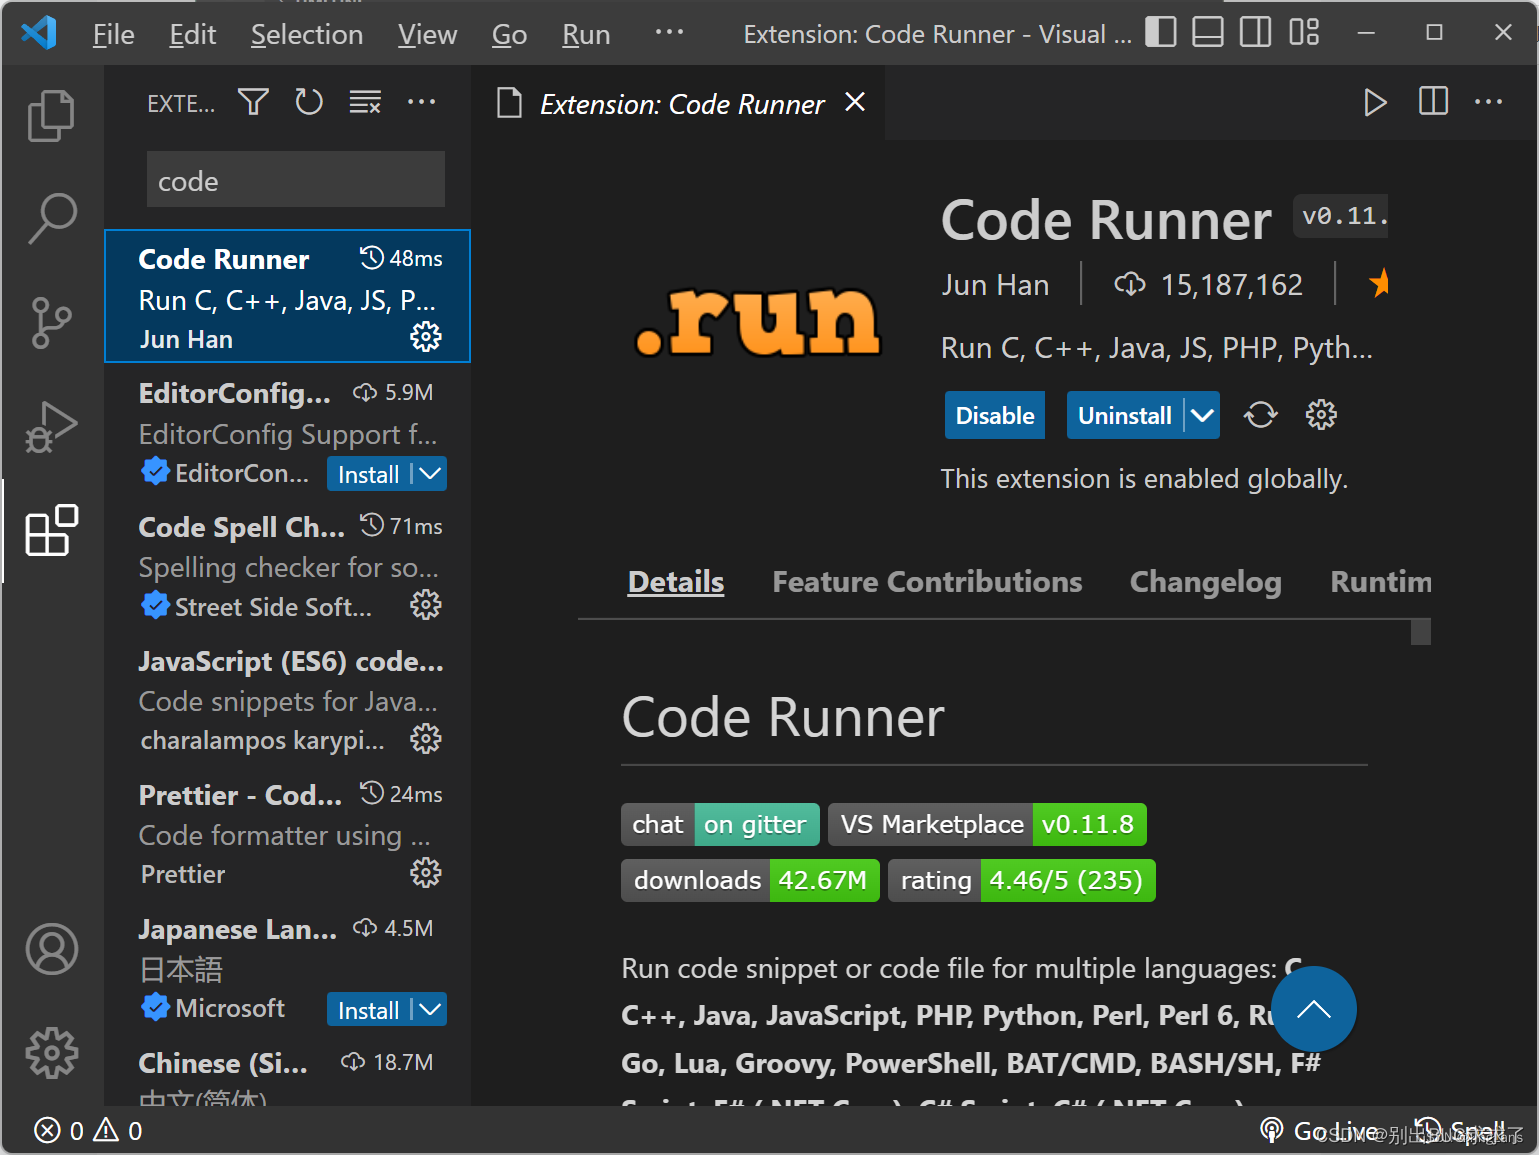Open editor more actions ellipsis

point(1488,102)
